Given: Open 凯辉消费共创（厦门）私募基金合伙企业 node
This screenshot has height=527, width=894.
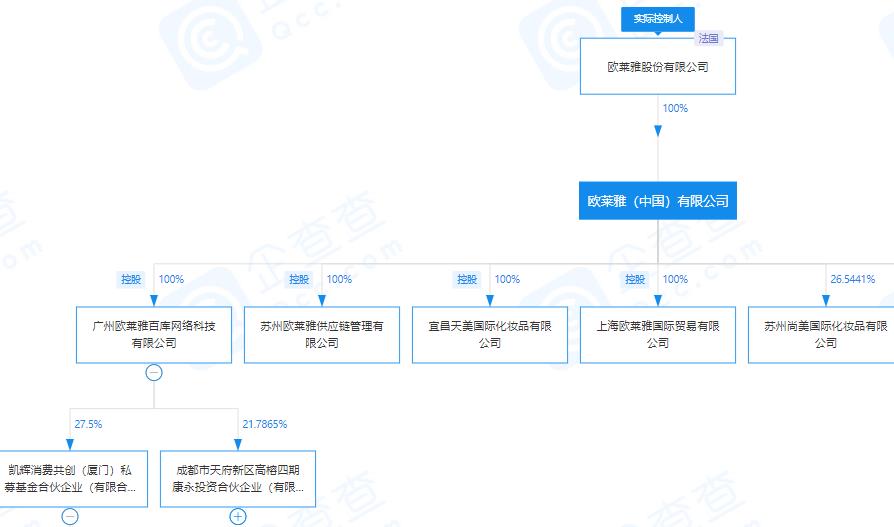Looking at the screenshot, I should point(74,479).
